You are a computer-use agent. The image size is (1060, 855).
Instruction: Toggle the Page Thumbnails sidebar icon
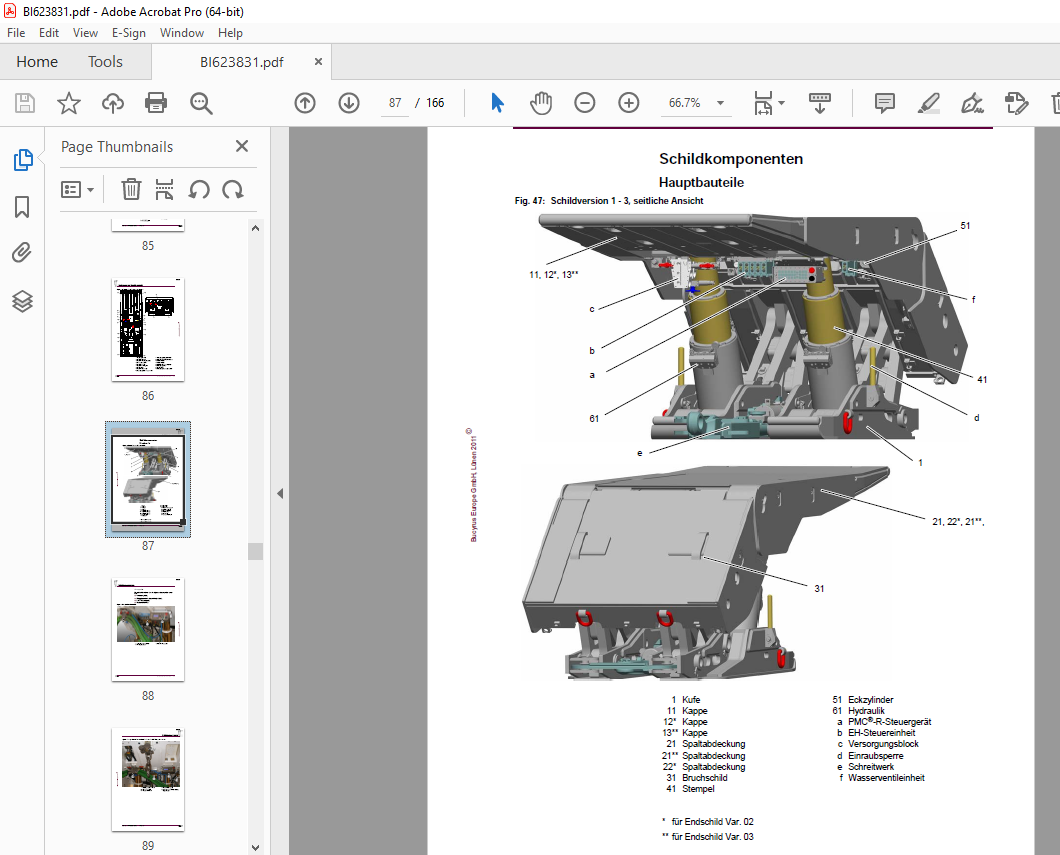click(22, 160)
